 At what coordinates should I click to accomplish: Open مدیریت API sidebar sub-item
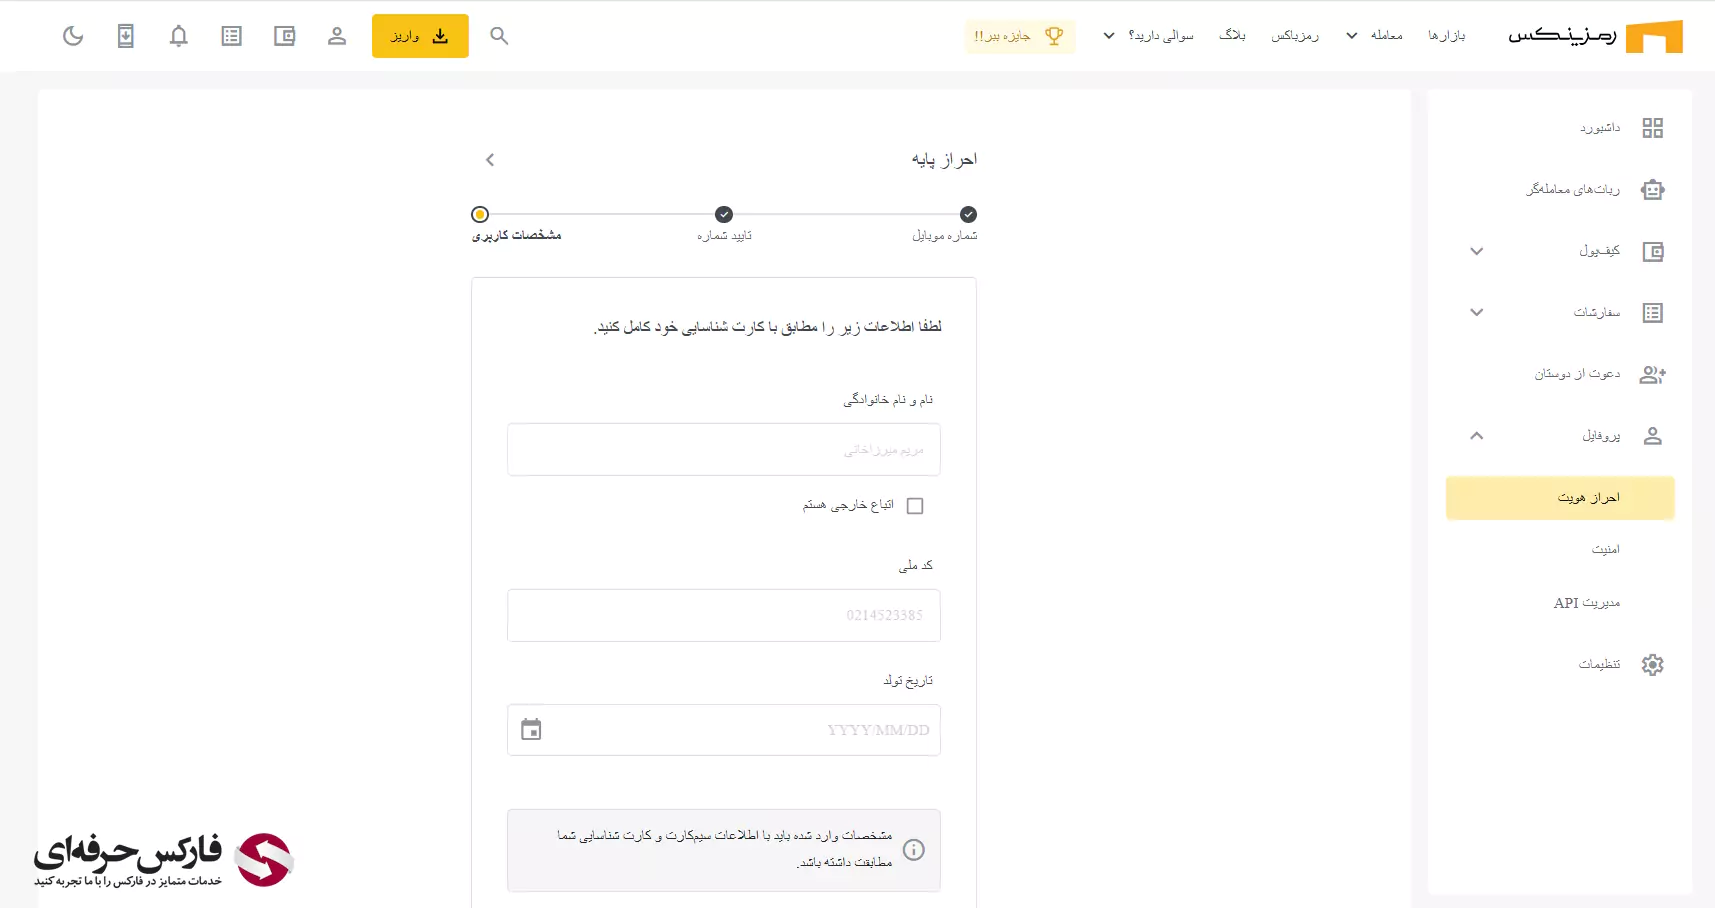[1587, 603]
